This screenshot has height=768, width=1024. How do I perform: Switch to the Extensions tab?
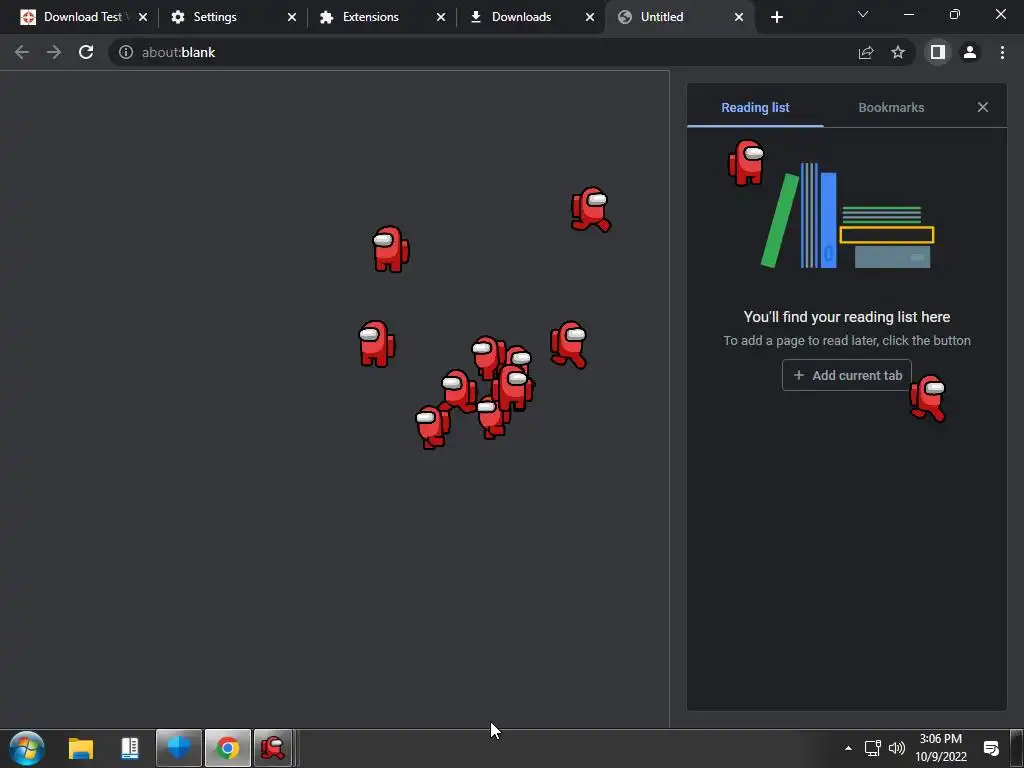click(x=381, y=17)
